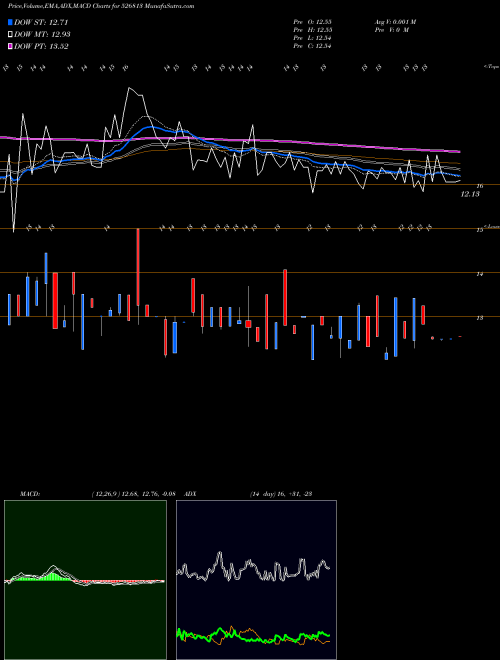Open the green MACD histogram panel
The height and width of the screenshot is (660, 500).
coord(85,580)
